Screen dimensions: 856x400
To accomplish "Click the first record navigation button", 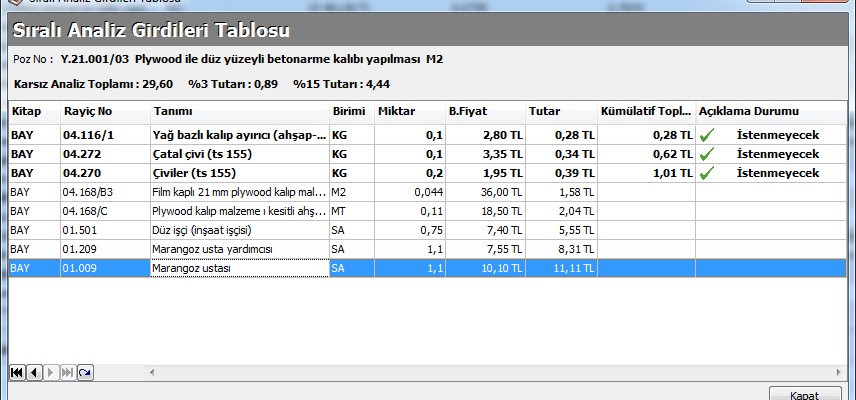I will (17, 372).
